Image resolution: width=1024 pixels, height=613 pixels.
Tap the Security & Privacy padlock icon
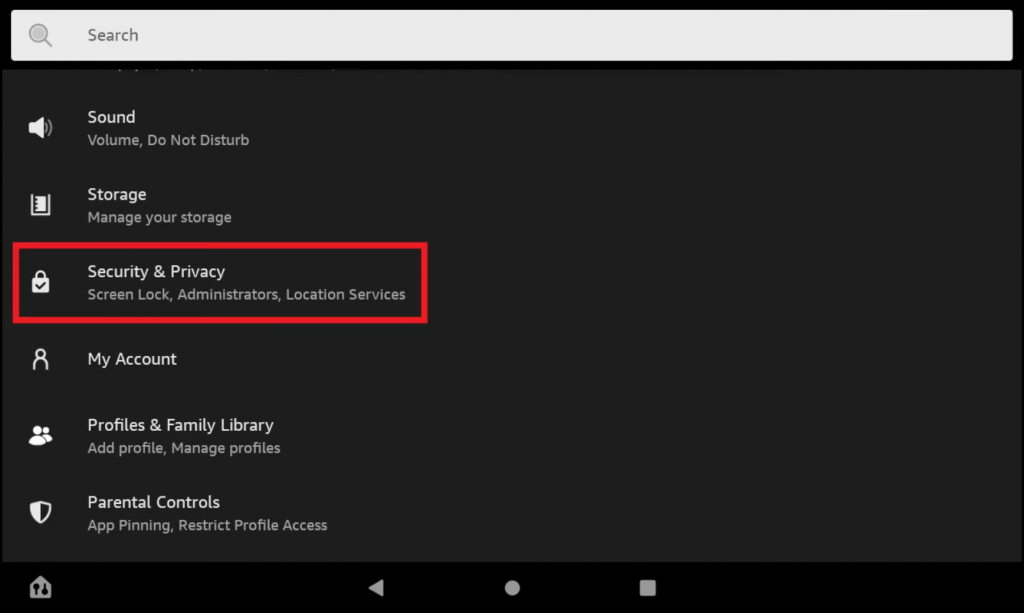(x=40, y=281)
